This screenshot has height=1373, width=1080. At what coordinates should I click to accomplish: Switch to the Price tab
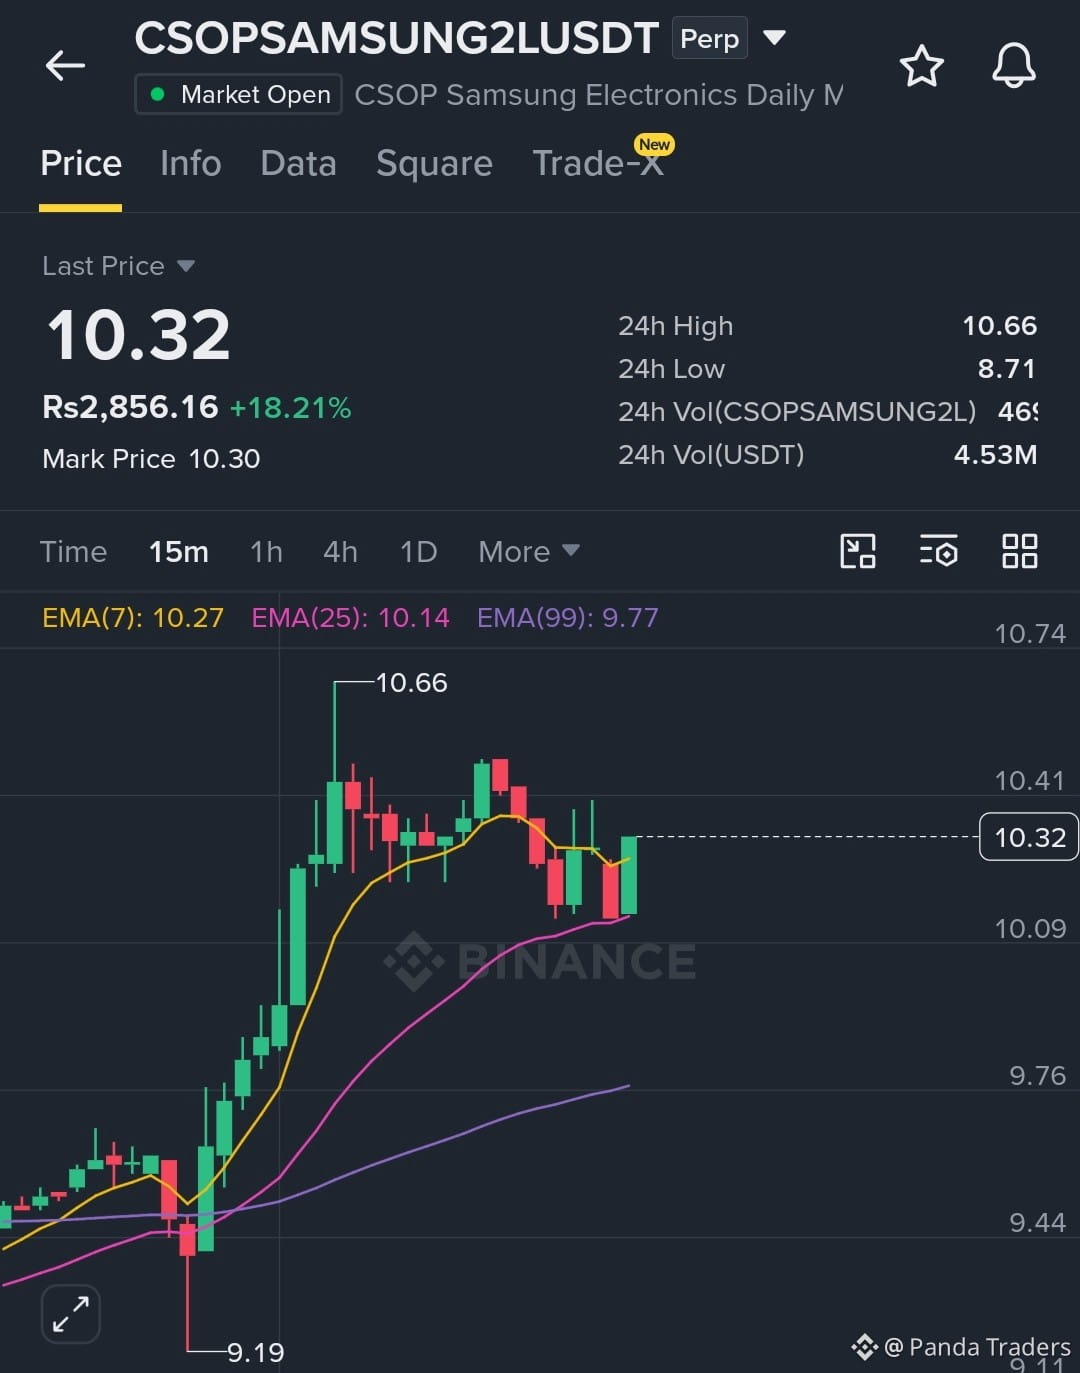click(81, 163)
